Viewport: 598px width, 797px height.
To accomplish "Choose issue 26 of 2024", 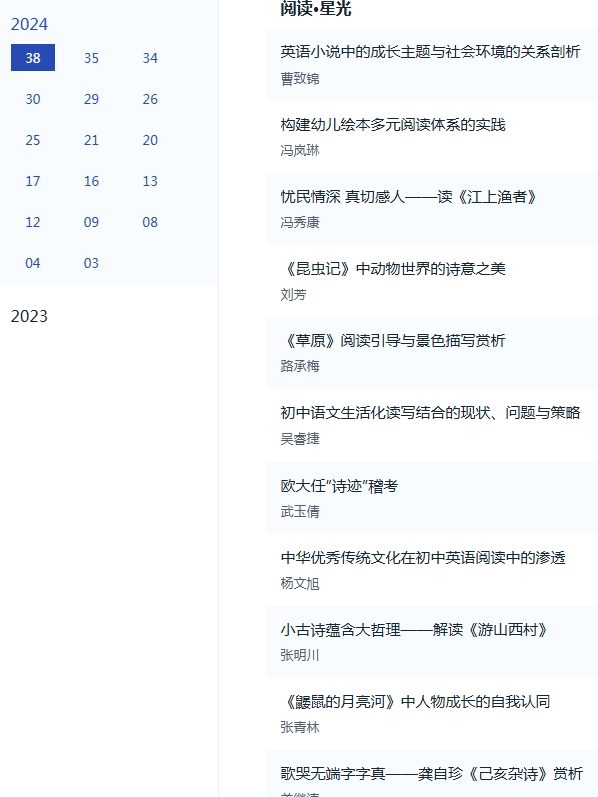I will 150,99.
